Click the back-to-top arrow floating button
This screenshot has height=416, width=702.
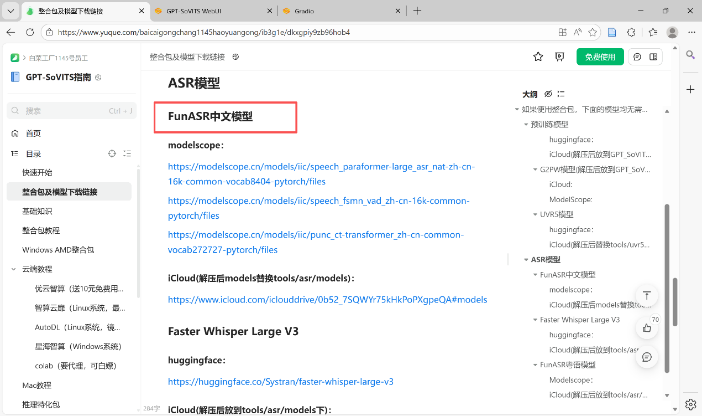[x=647, y=296]
